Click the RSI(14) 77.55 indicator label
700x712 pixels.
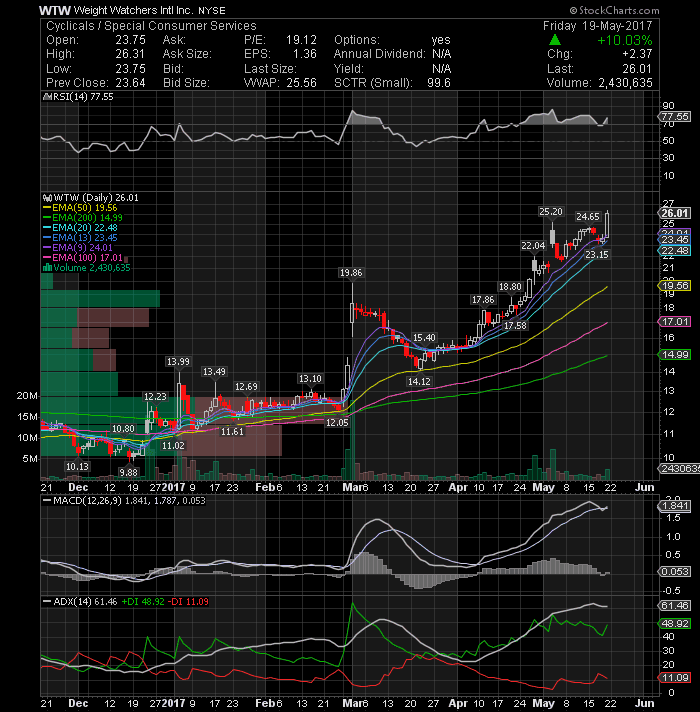coord(78,97)
